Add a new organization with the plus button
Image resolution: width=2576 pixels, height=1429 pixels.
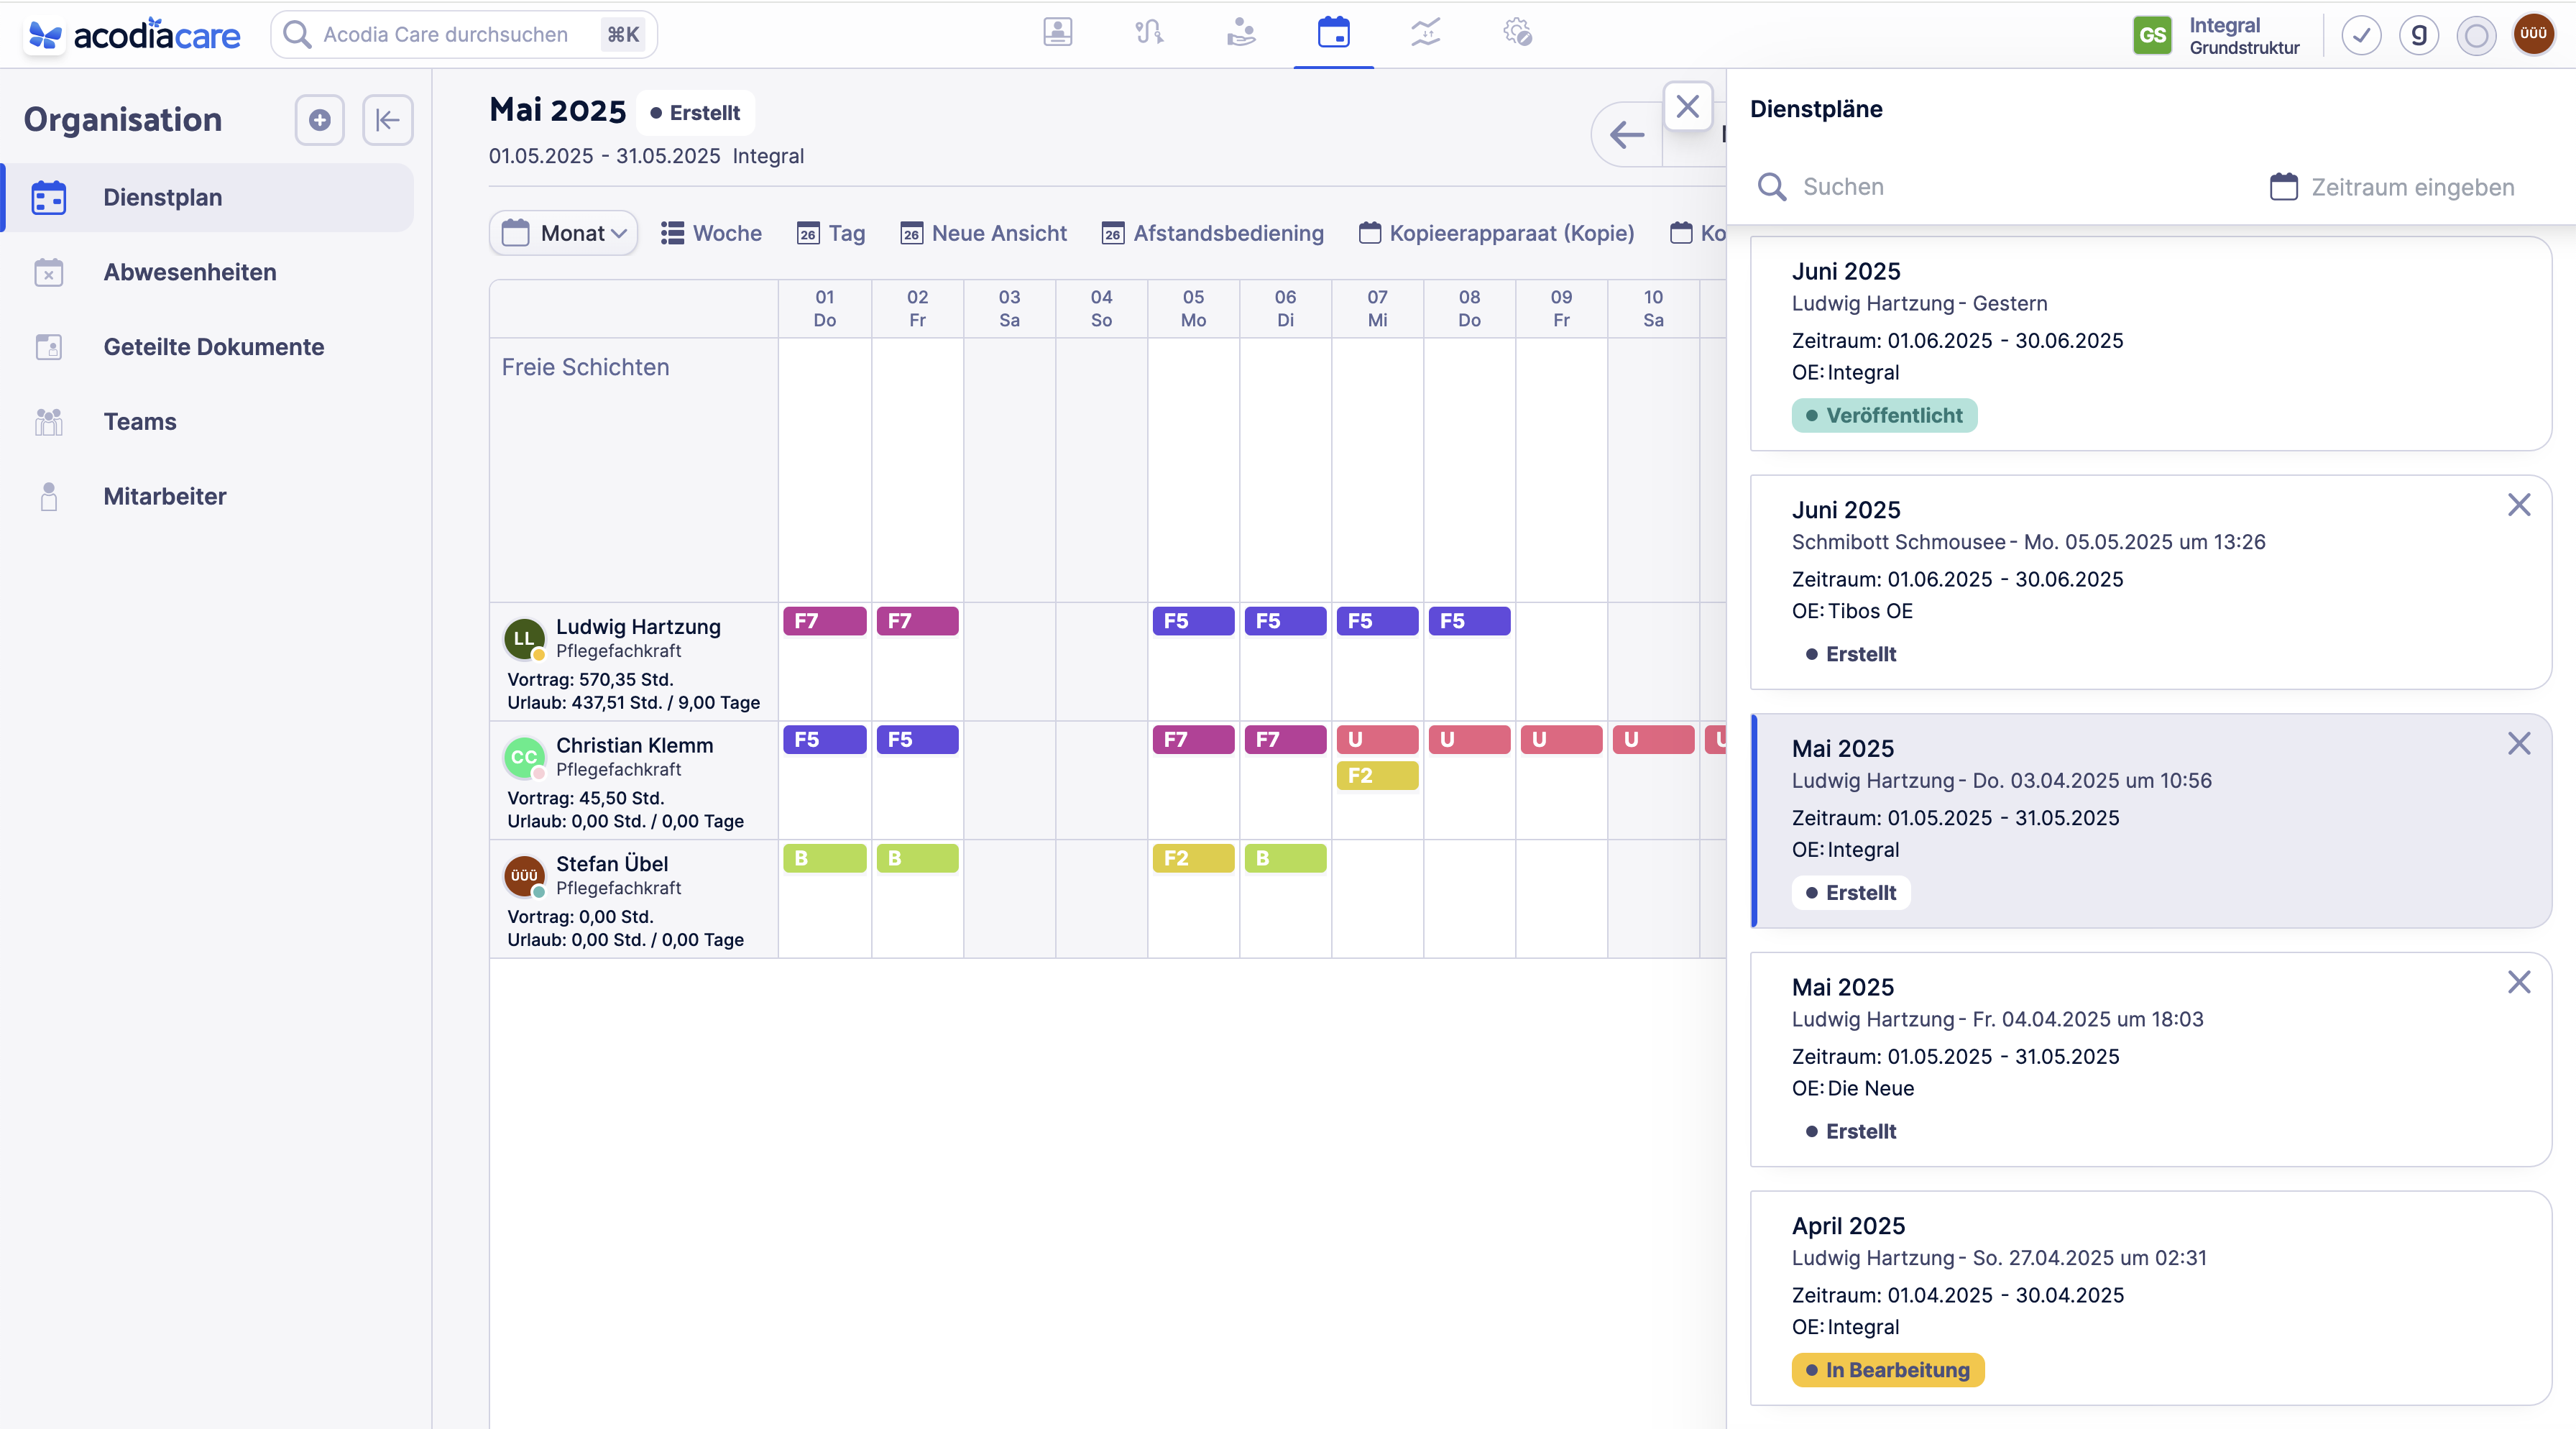319,120
